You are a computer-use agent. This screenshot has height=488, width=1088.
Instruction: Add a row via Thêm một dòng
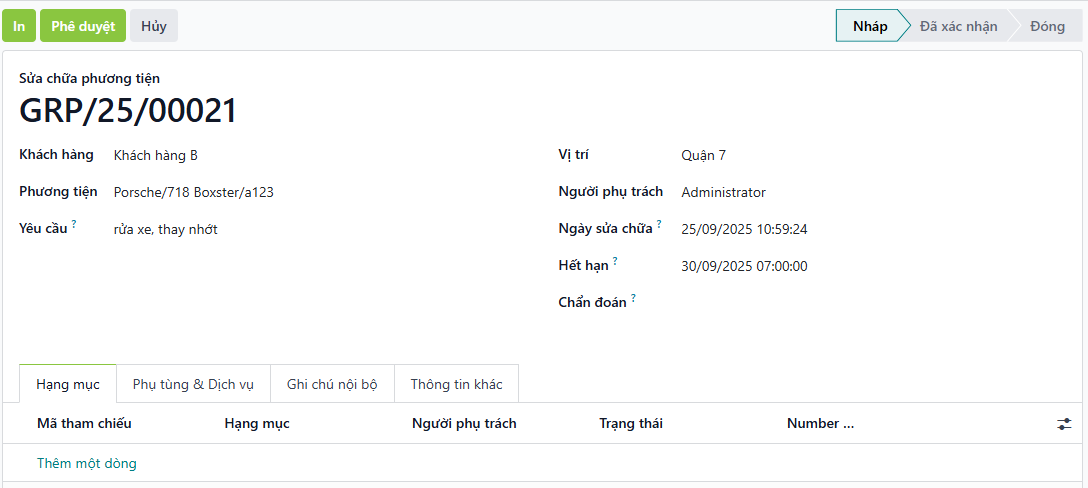coord(87,463)
